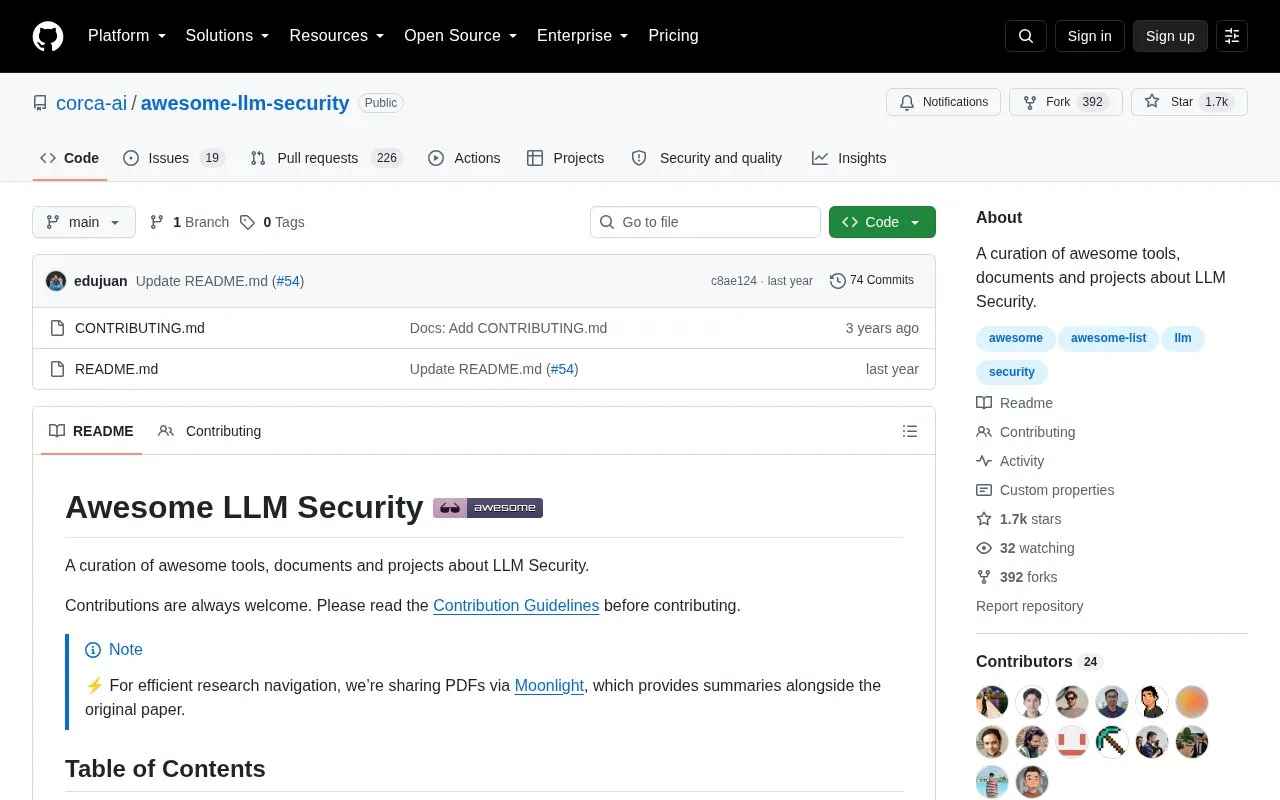Open the Contributors 24 heading link
This screenshot has height=800, width=1280.
[1038, 661]
